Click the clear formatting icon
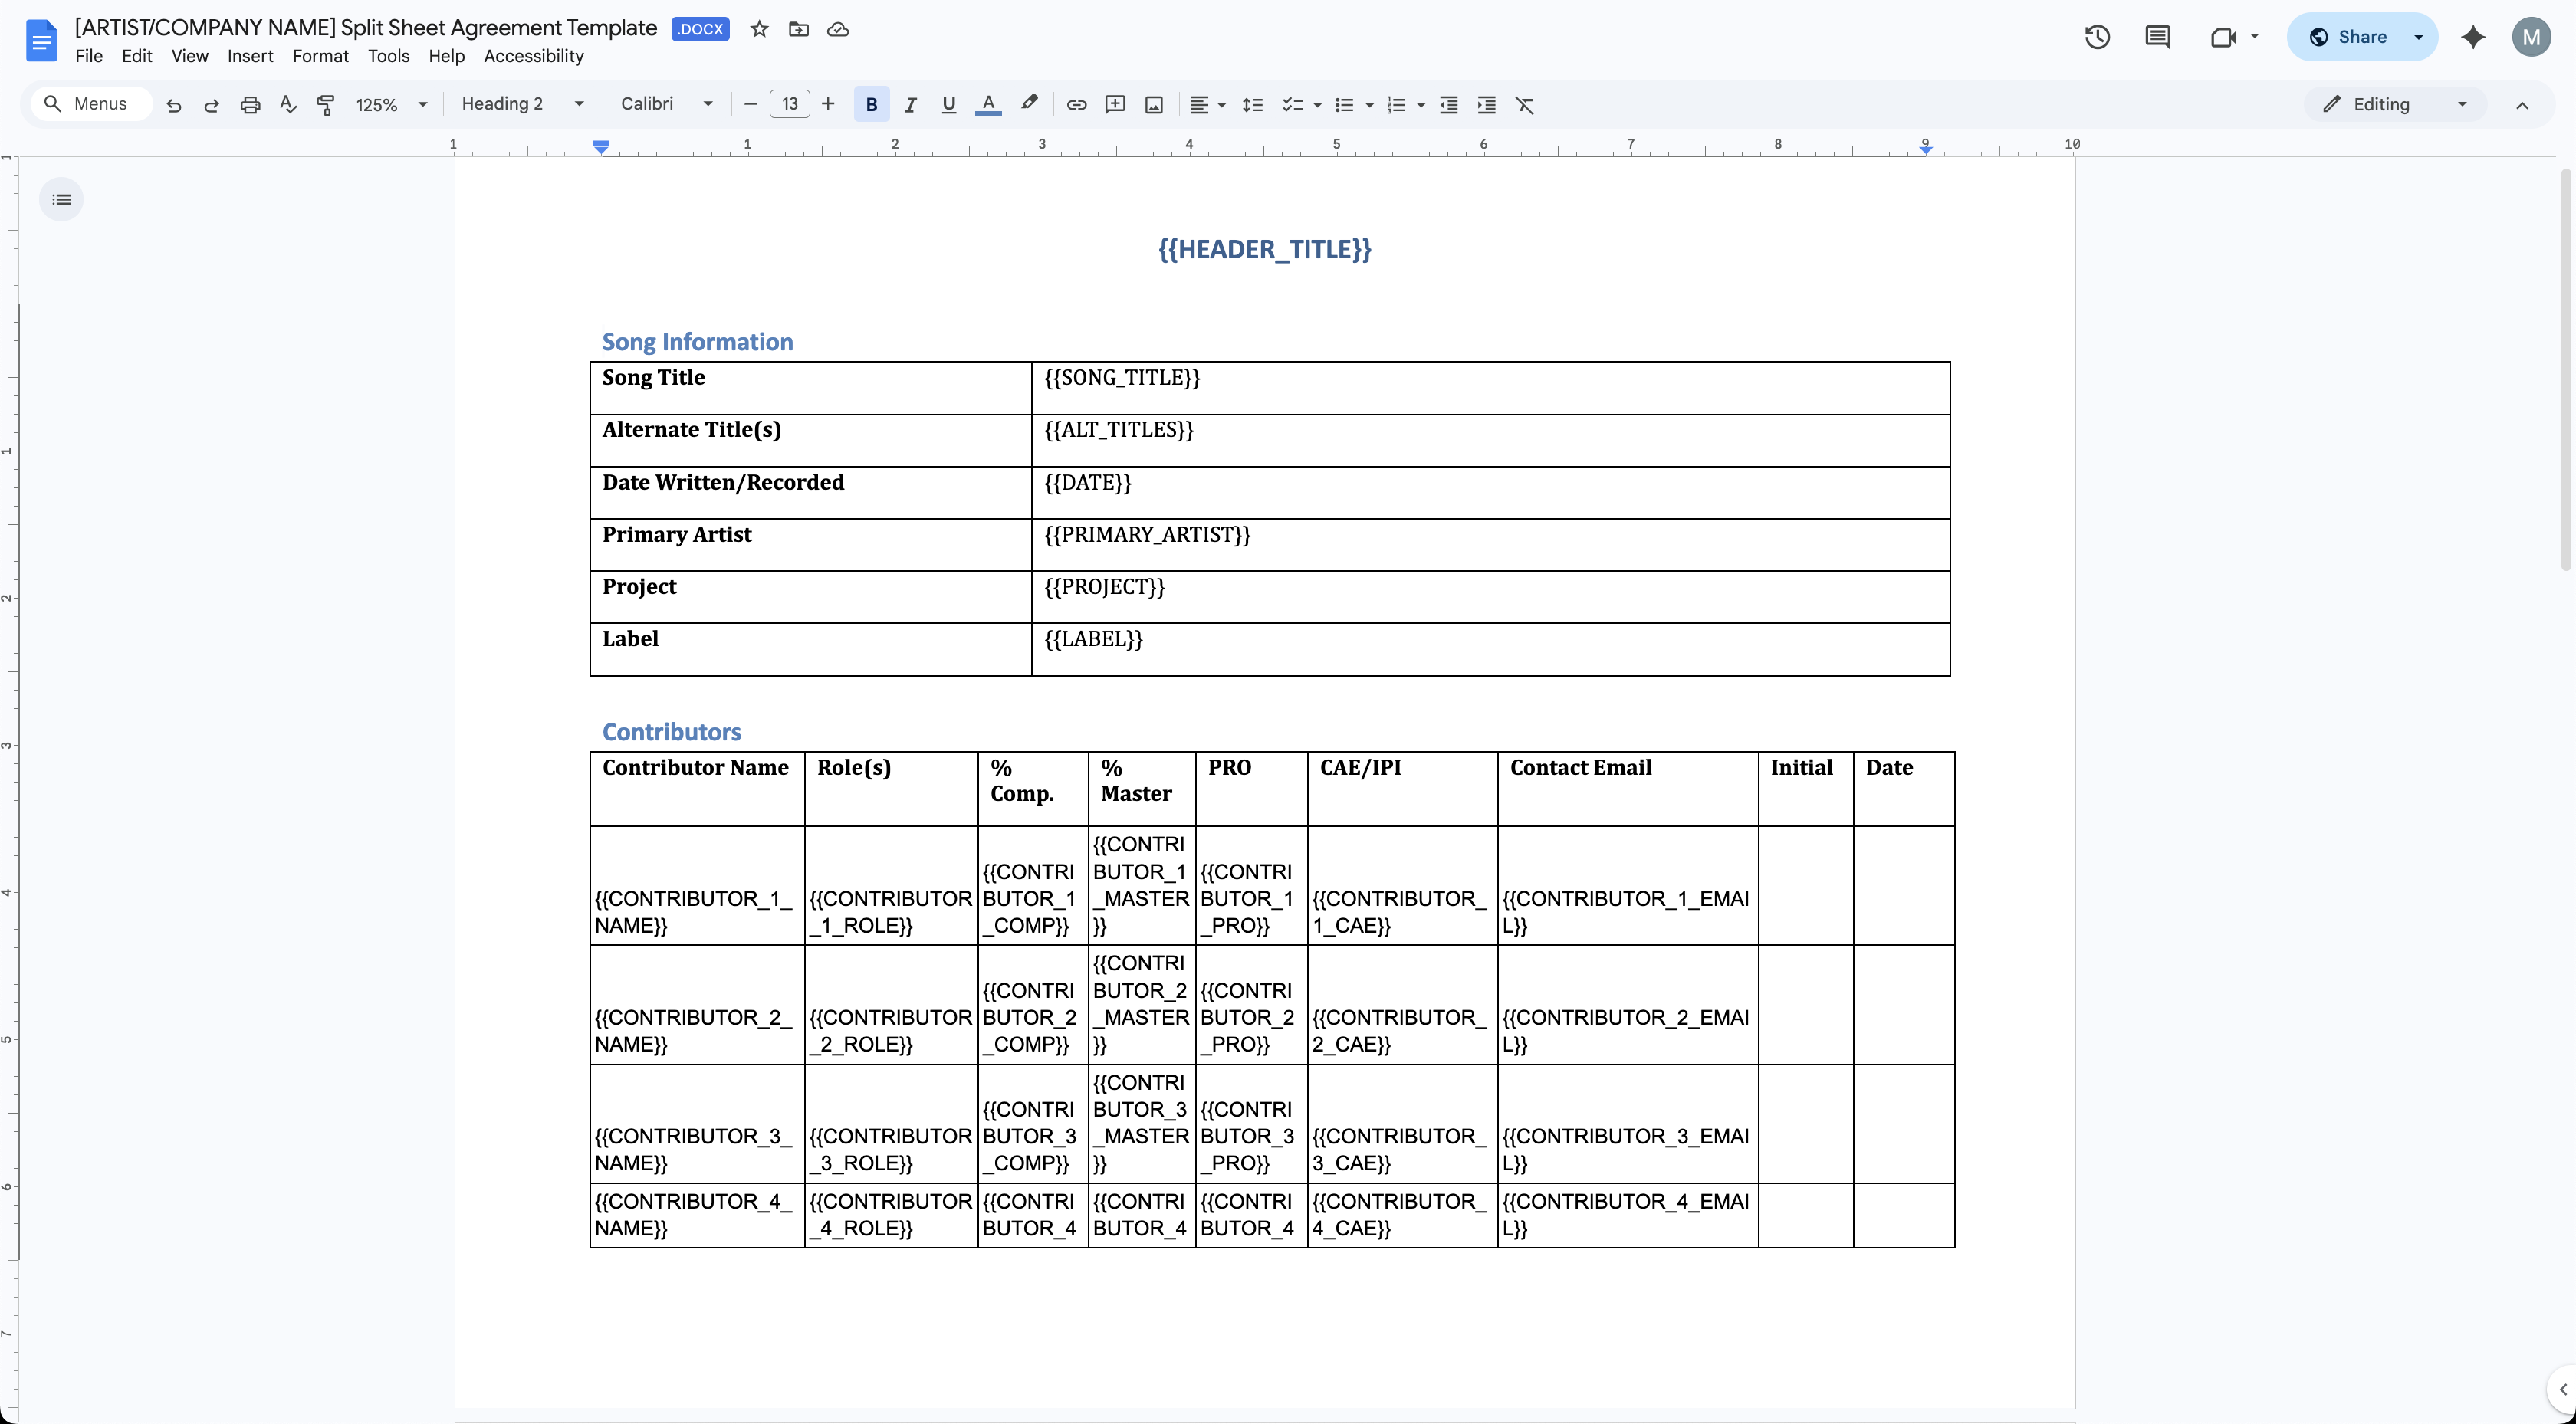 click(x=1524, y=105)
